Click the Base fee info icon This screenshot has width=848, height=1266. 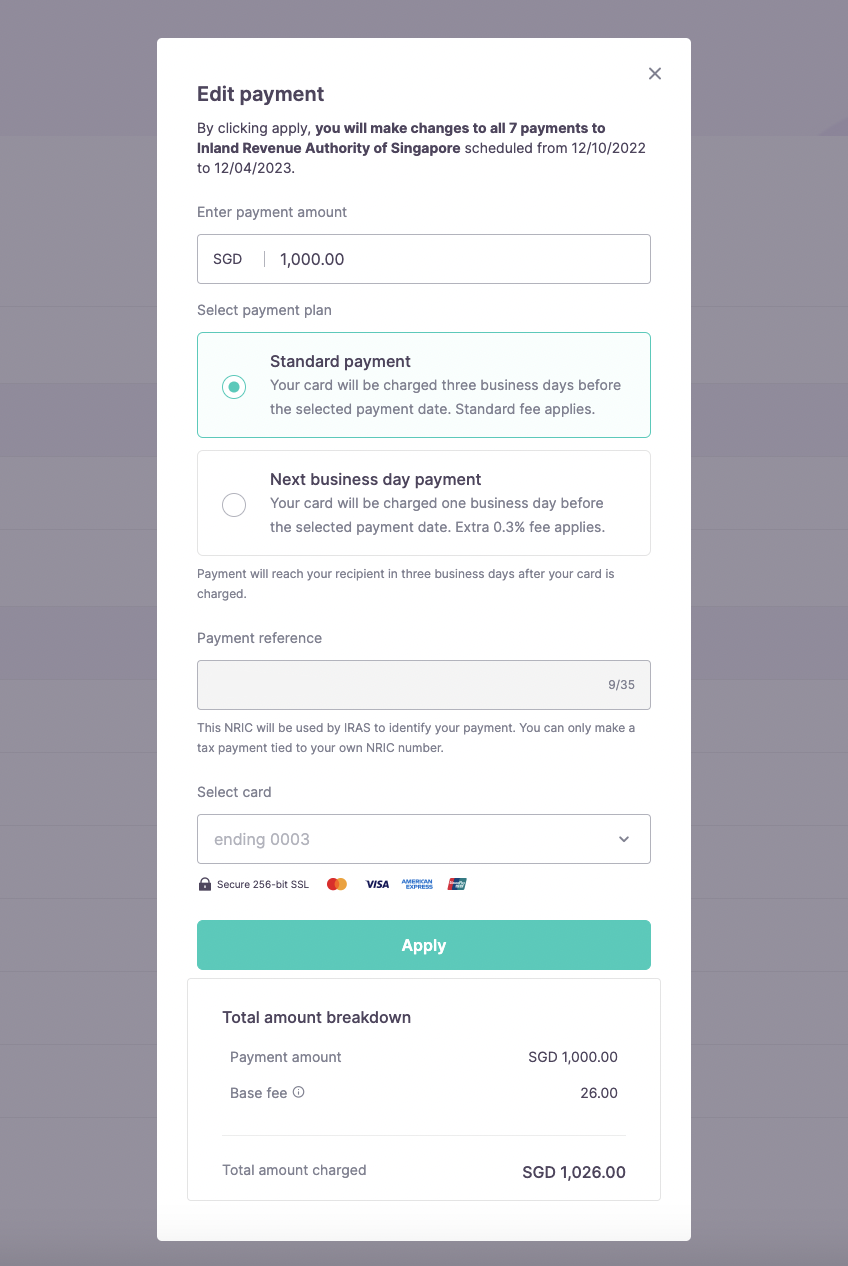click(x=298, y=1092)
